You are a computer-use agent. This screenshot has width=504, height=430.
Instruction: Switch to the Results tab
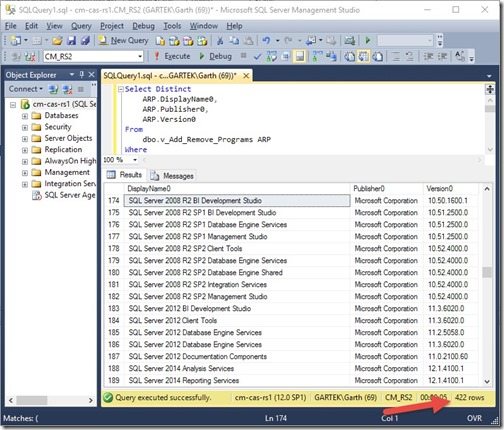(125, 175)
